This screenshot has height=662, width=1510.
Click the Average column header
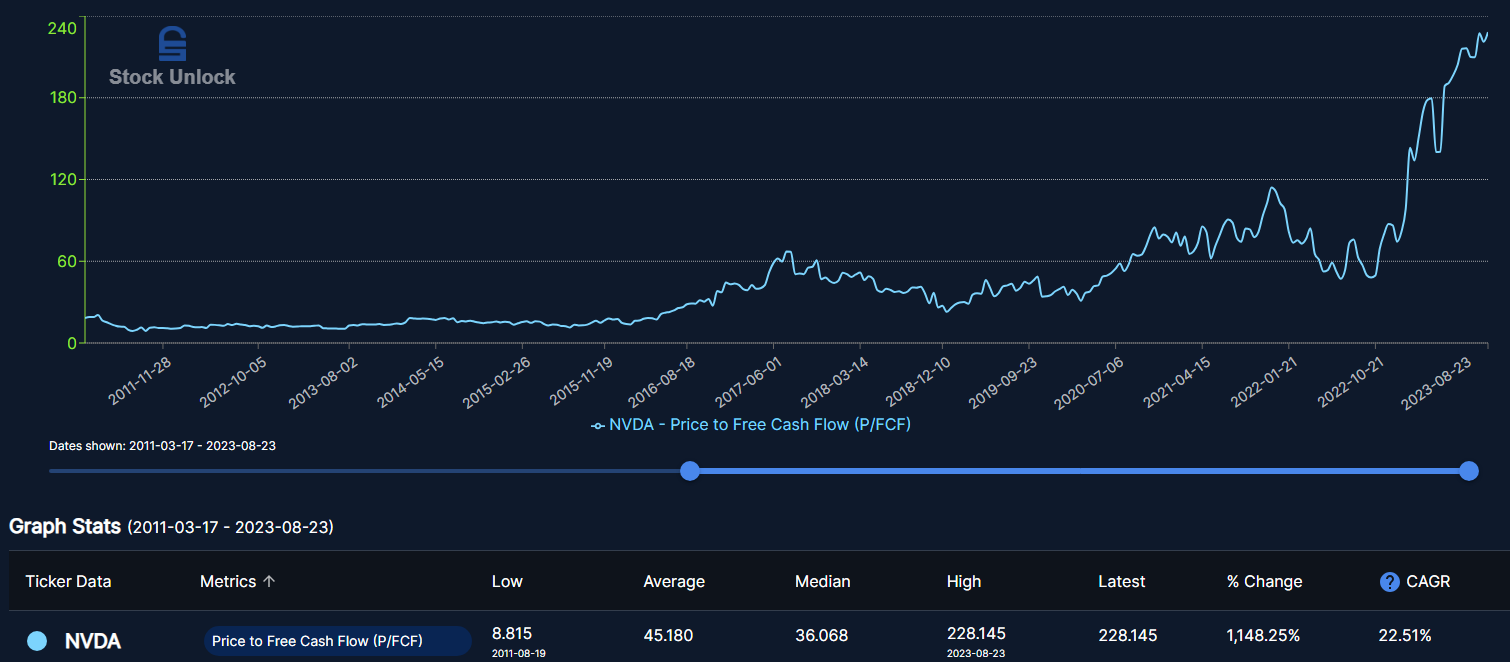click(x=674, y=581)
